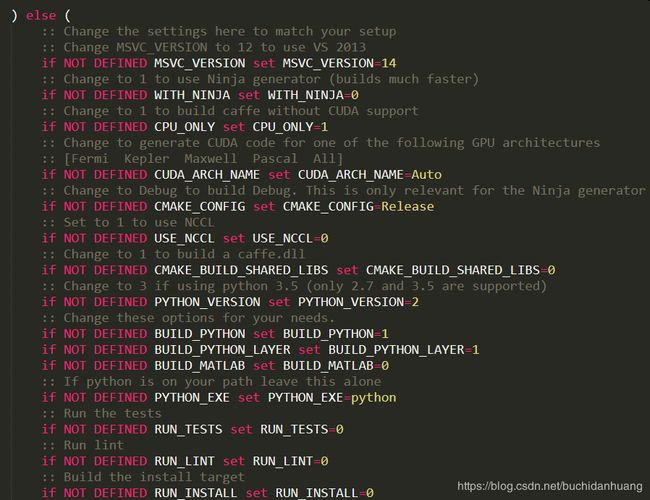
Task: Click the word 'Kepler' in the architectures list
Action: (146, 159)
